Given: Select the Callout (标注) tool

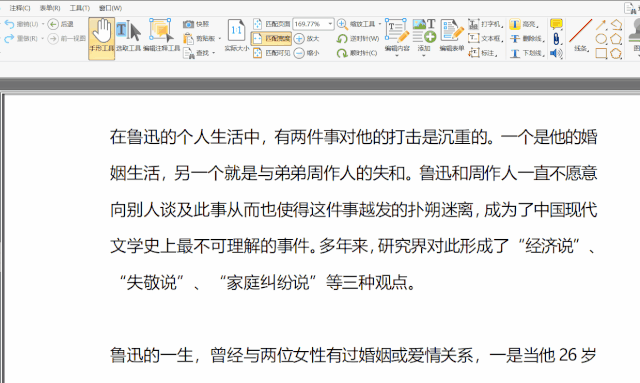Looking at the screenshot, I should pyautogui.click(x=483, y=53).
